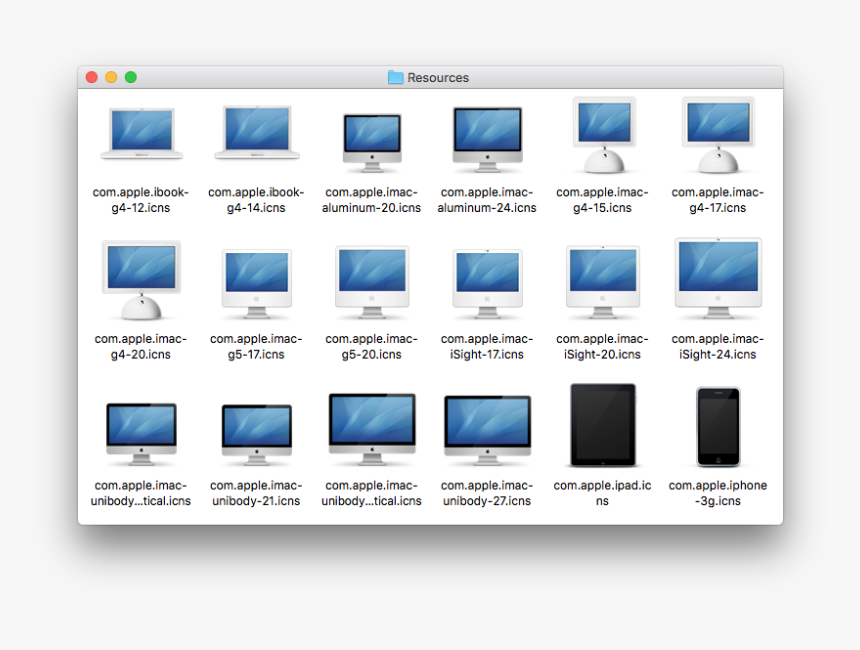Click file name com.apple.imac-aluminum-24.icns
860x650 pixels.
point(487,200)
